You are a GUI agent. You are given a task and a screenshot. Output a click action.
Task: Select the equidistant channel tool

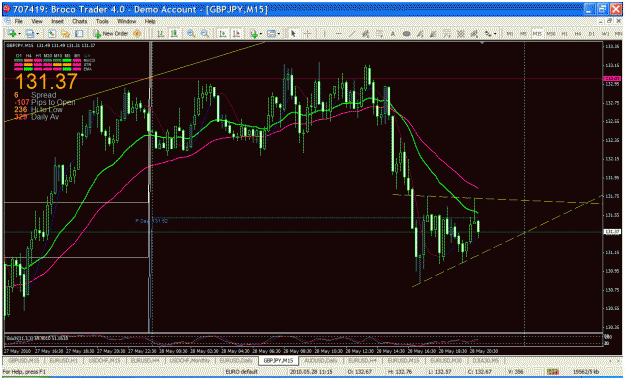[x=366, y=34]
